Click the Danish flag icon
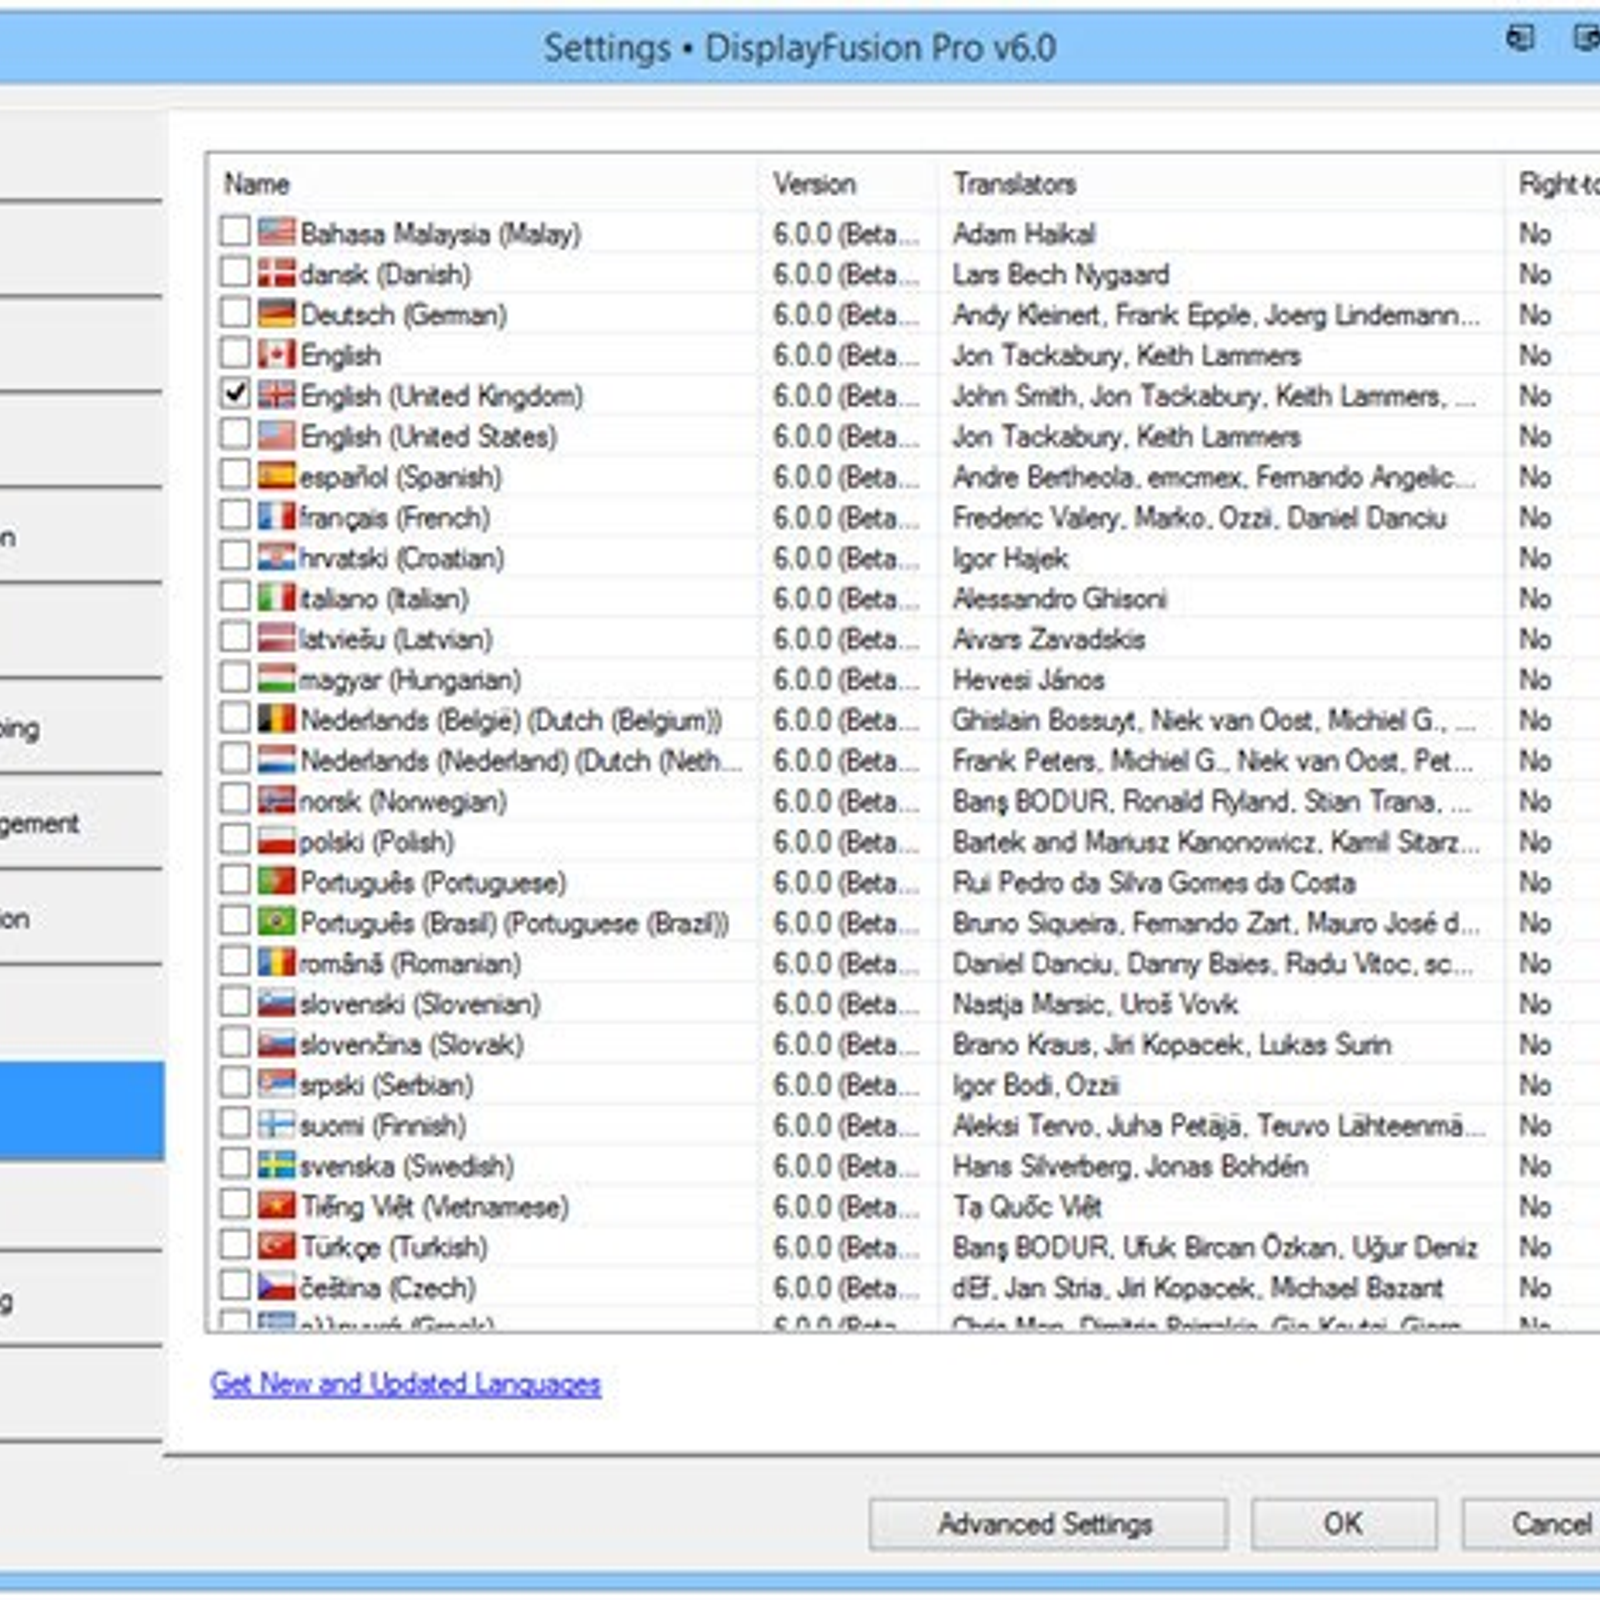Viewport: 1600px width, 1600px height. (x=276, y=273)
